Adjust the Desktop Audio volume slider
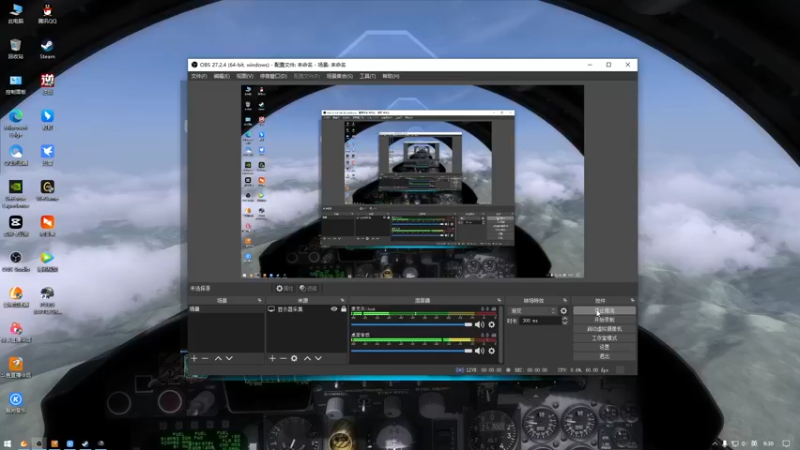This screenshot has width=800, height=450. [412, 351]
